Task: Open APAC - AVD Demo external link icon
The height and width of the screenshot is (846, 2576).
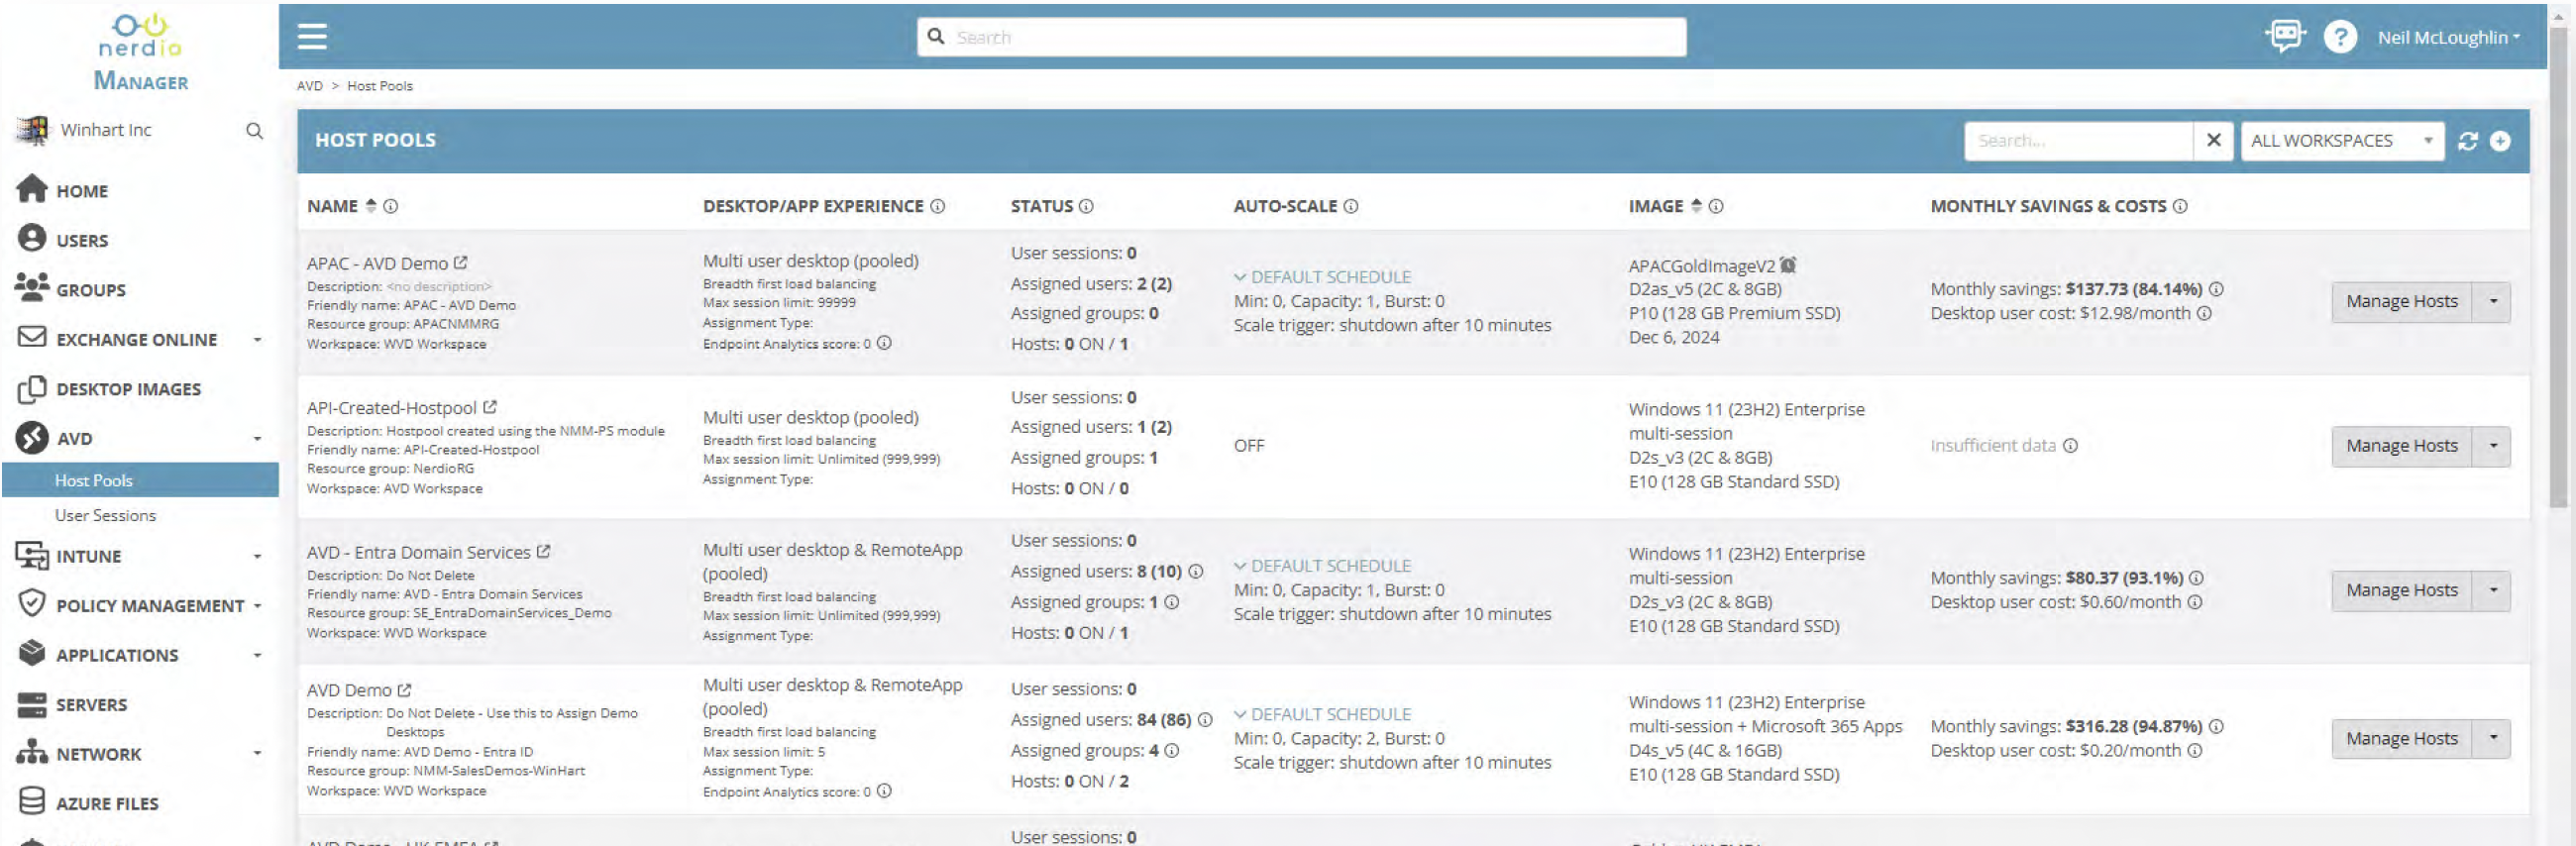Action: [461, 263]
